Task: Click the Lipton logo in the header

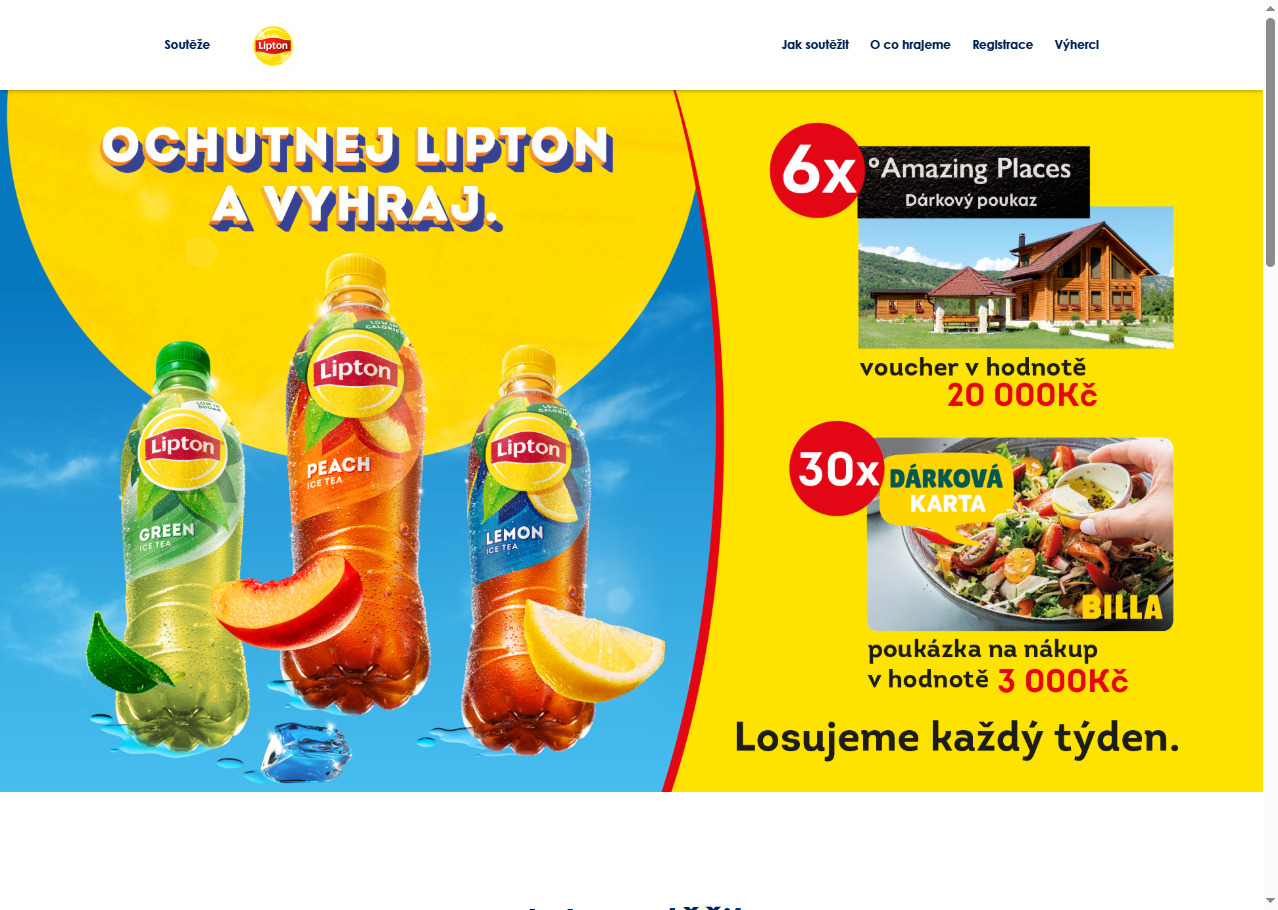Action: pyautogui.click(x=273, y=46)
